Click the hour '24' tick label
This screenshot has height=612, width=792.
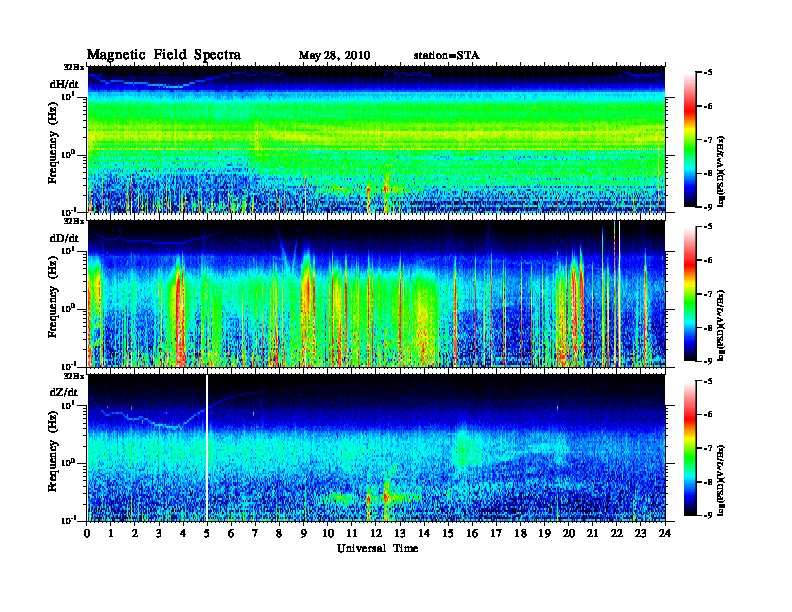665,534
